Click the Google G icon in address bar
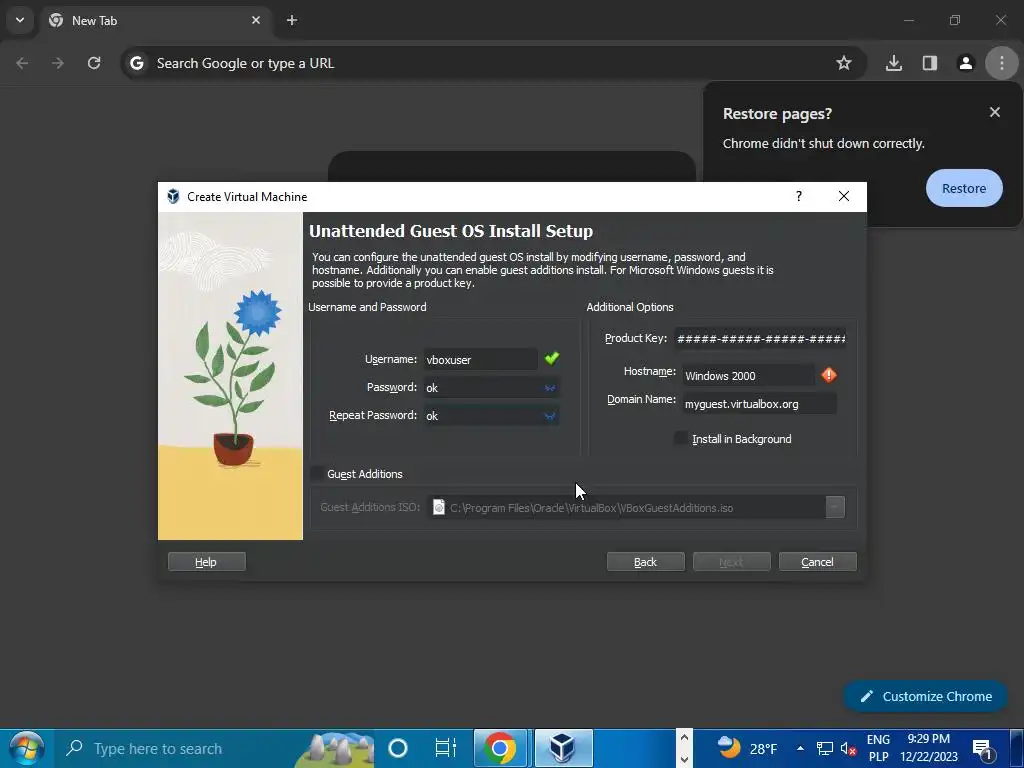The width and height of the screenshot is (1024, 768). (136, 63)
